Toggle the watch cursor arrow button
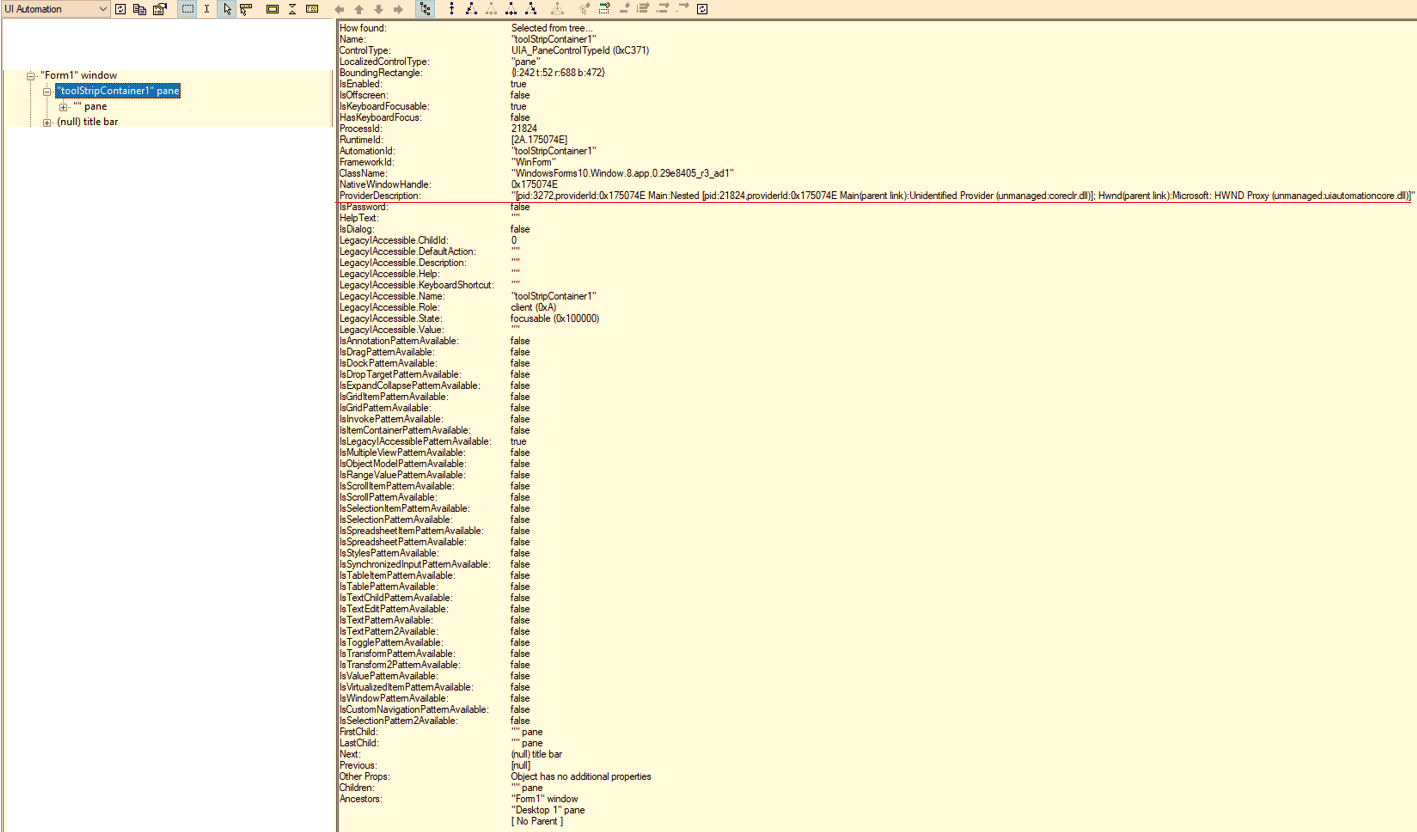This screenshot has width=1417, height=832. click(227, 9)
